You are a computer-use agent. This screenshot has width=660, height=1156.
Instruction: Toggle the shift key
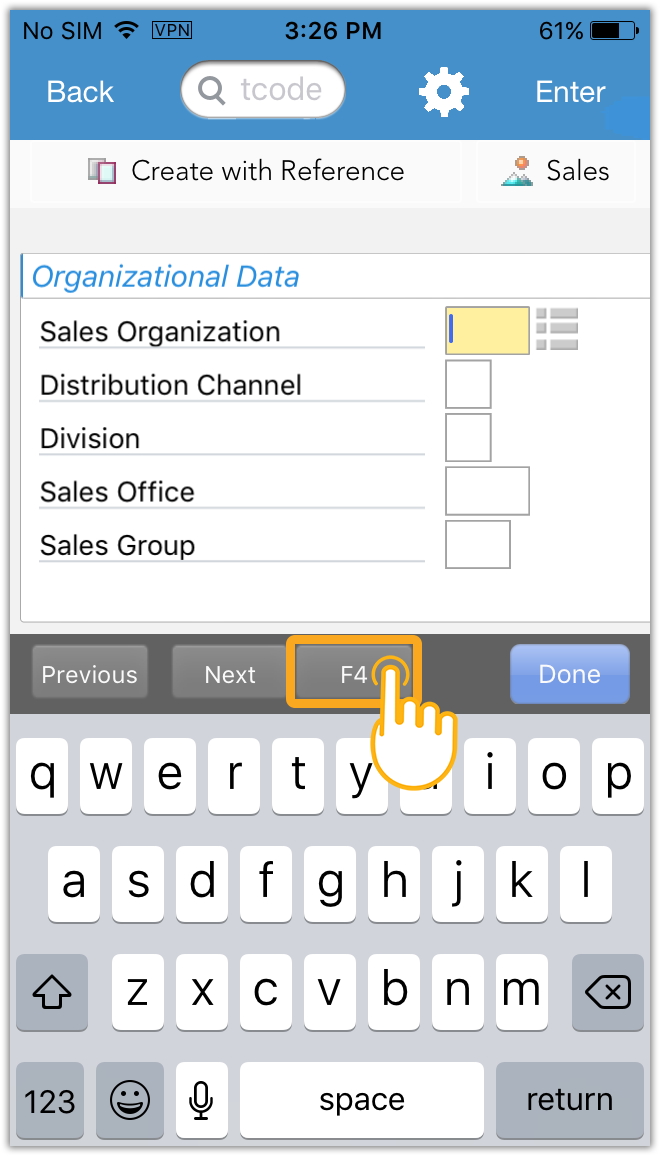(x=52, y=992)
